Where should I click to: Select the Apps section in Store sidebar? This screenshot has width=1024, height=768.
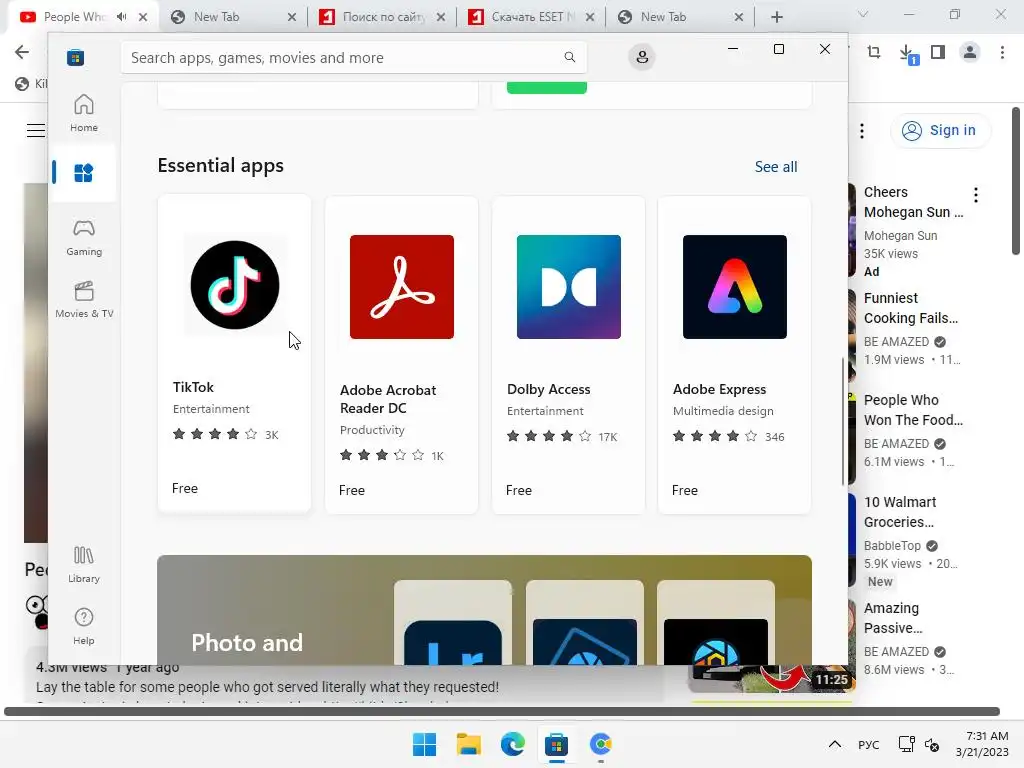coord(84,173)
